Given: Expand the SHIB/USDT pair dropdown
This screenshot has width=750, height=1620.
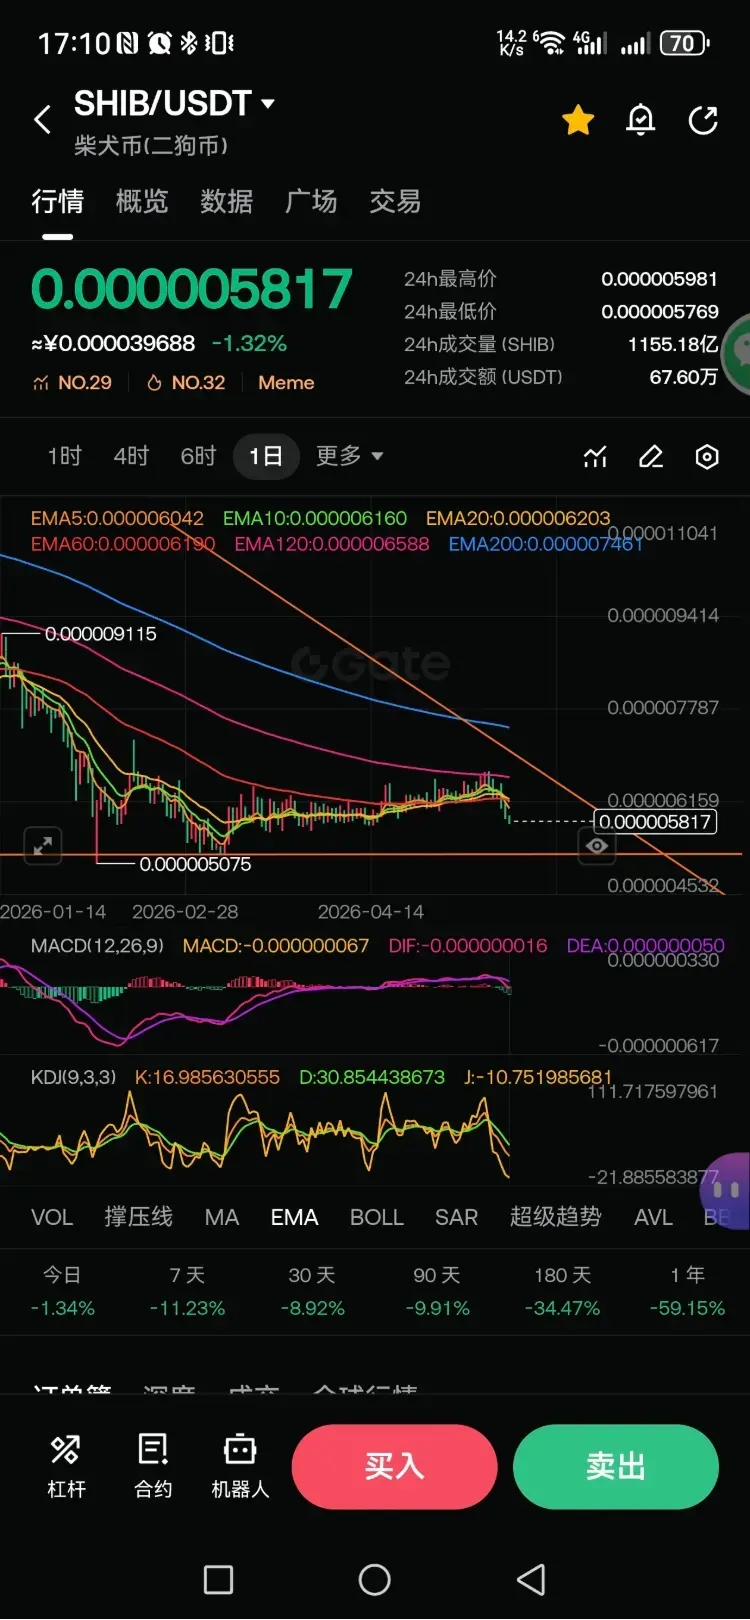Looking at the screenshot, I should [x=267, y=103].
